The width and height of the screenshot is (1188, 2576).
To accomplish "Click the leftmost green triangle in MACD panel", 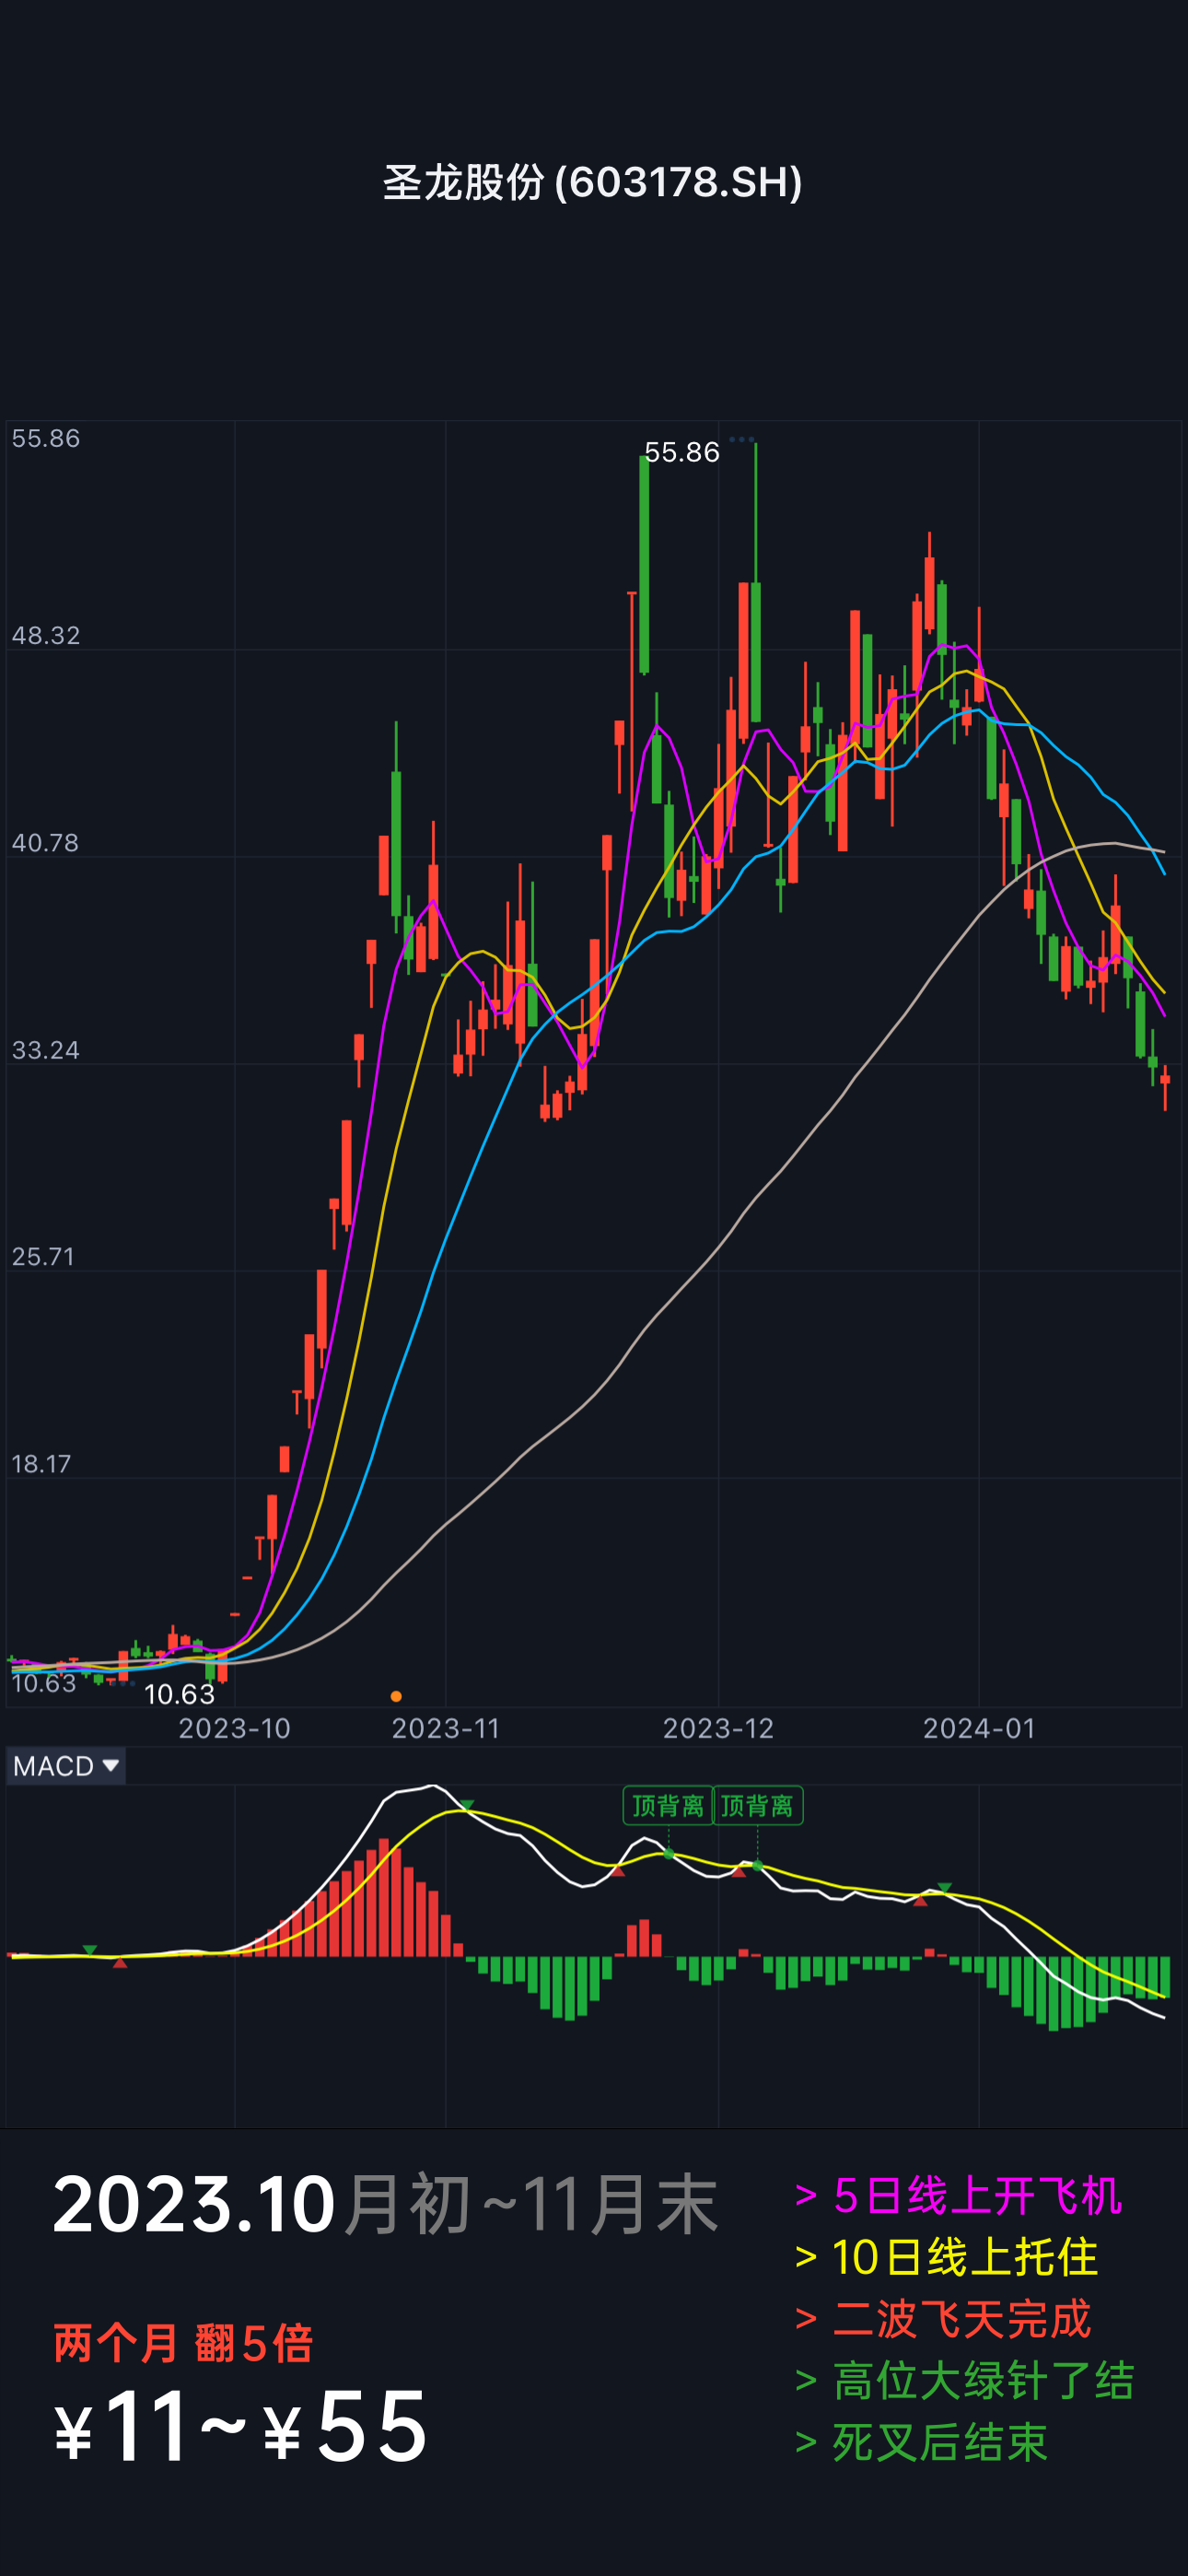I will tap(90, 1950).
